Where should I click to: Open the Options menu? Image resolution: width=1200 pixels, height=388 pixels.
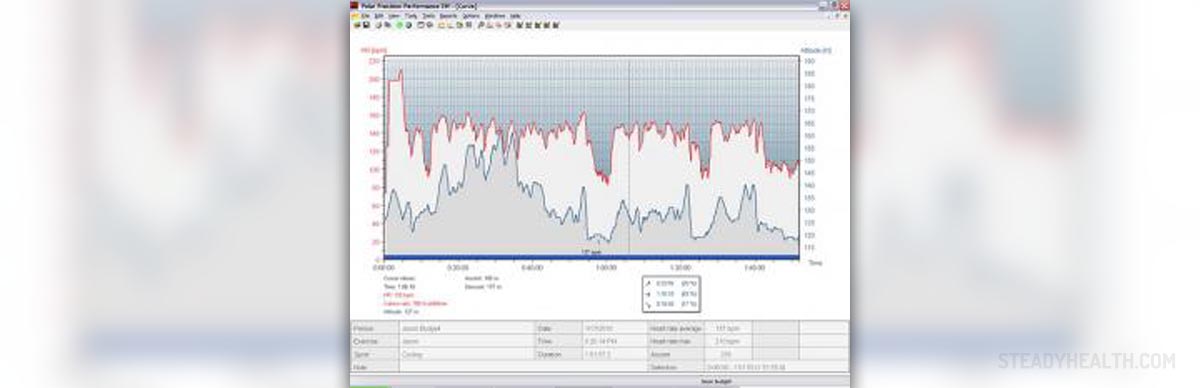point(469,16)
